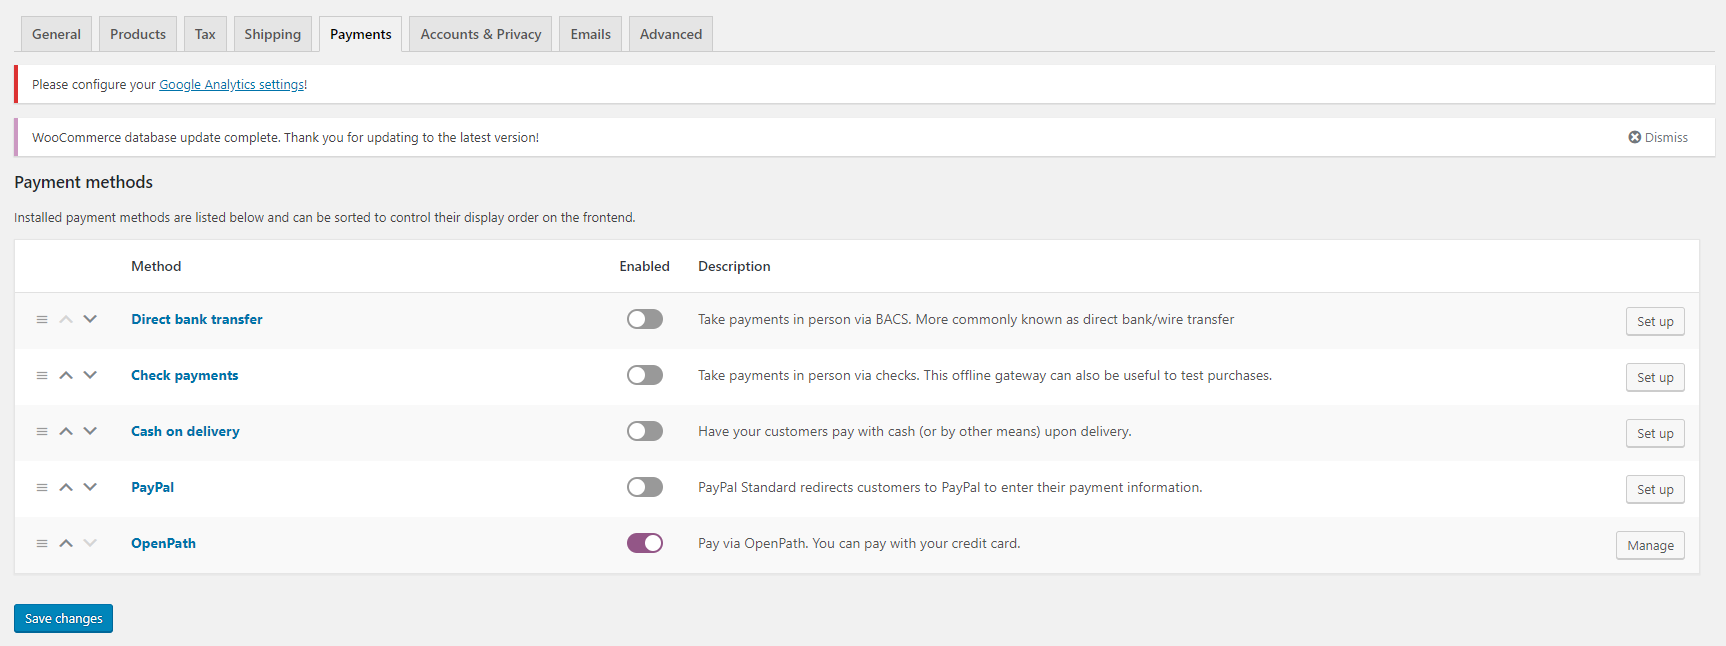1726x646 pixels.
Task: Open the Advanced settings tab
Action: pyautogui.click(x=671, y=34)
